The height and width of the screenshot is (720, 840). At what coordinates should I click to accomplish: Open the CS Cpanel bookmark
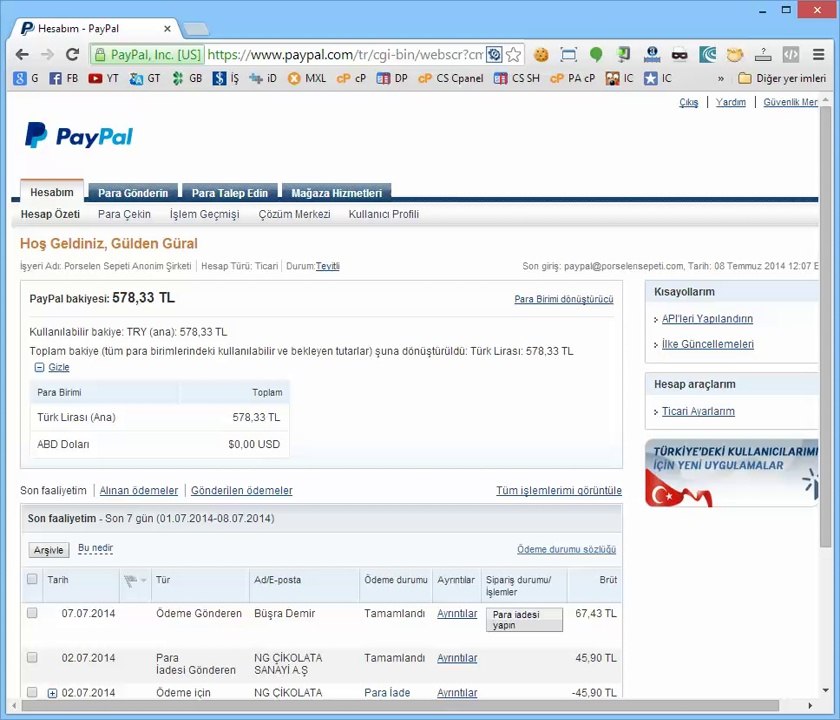[451, 78]
